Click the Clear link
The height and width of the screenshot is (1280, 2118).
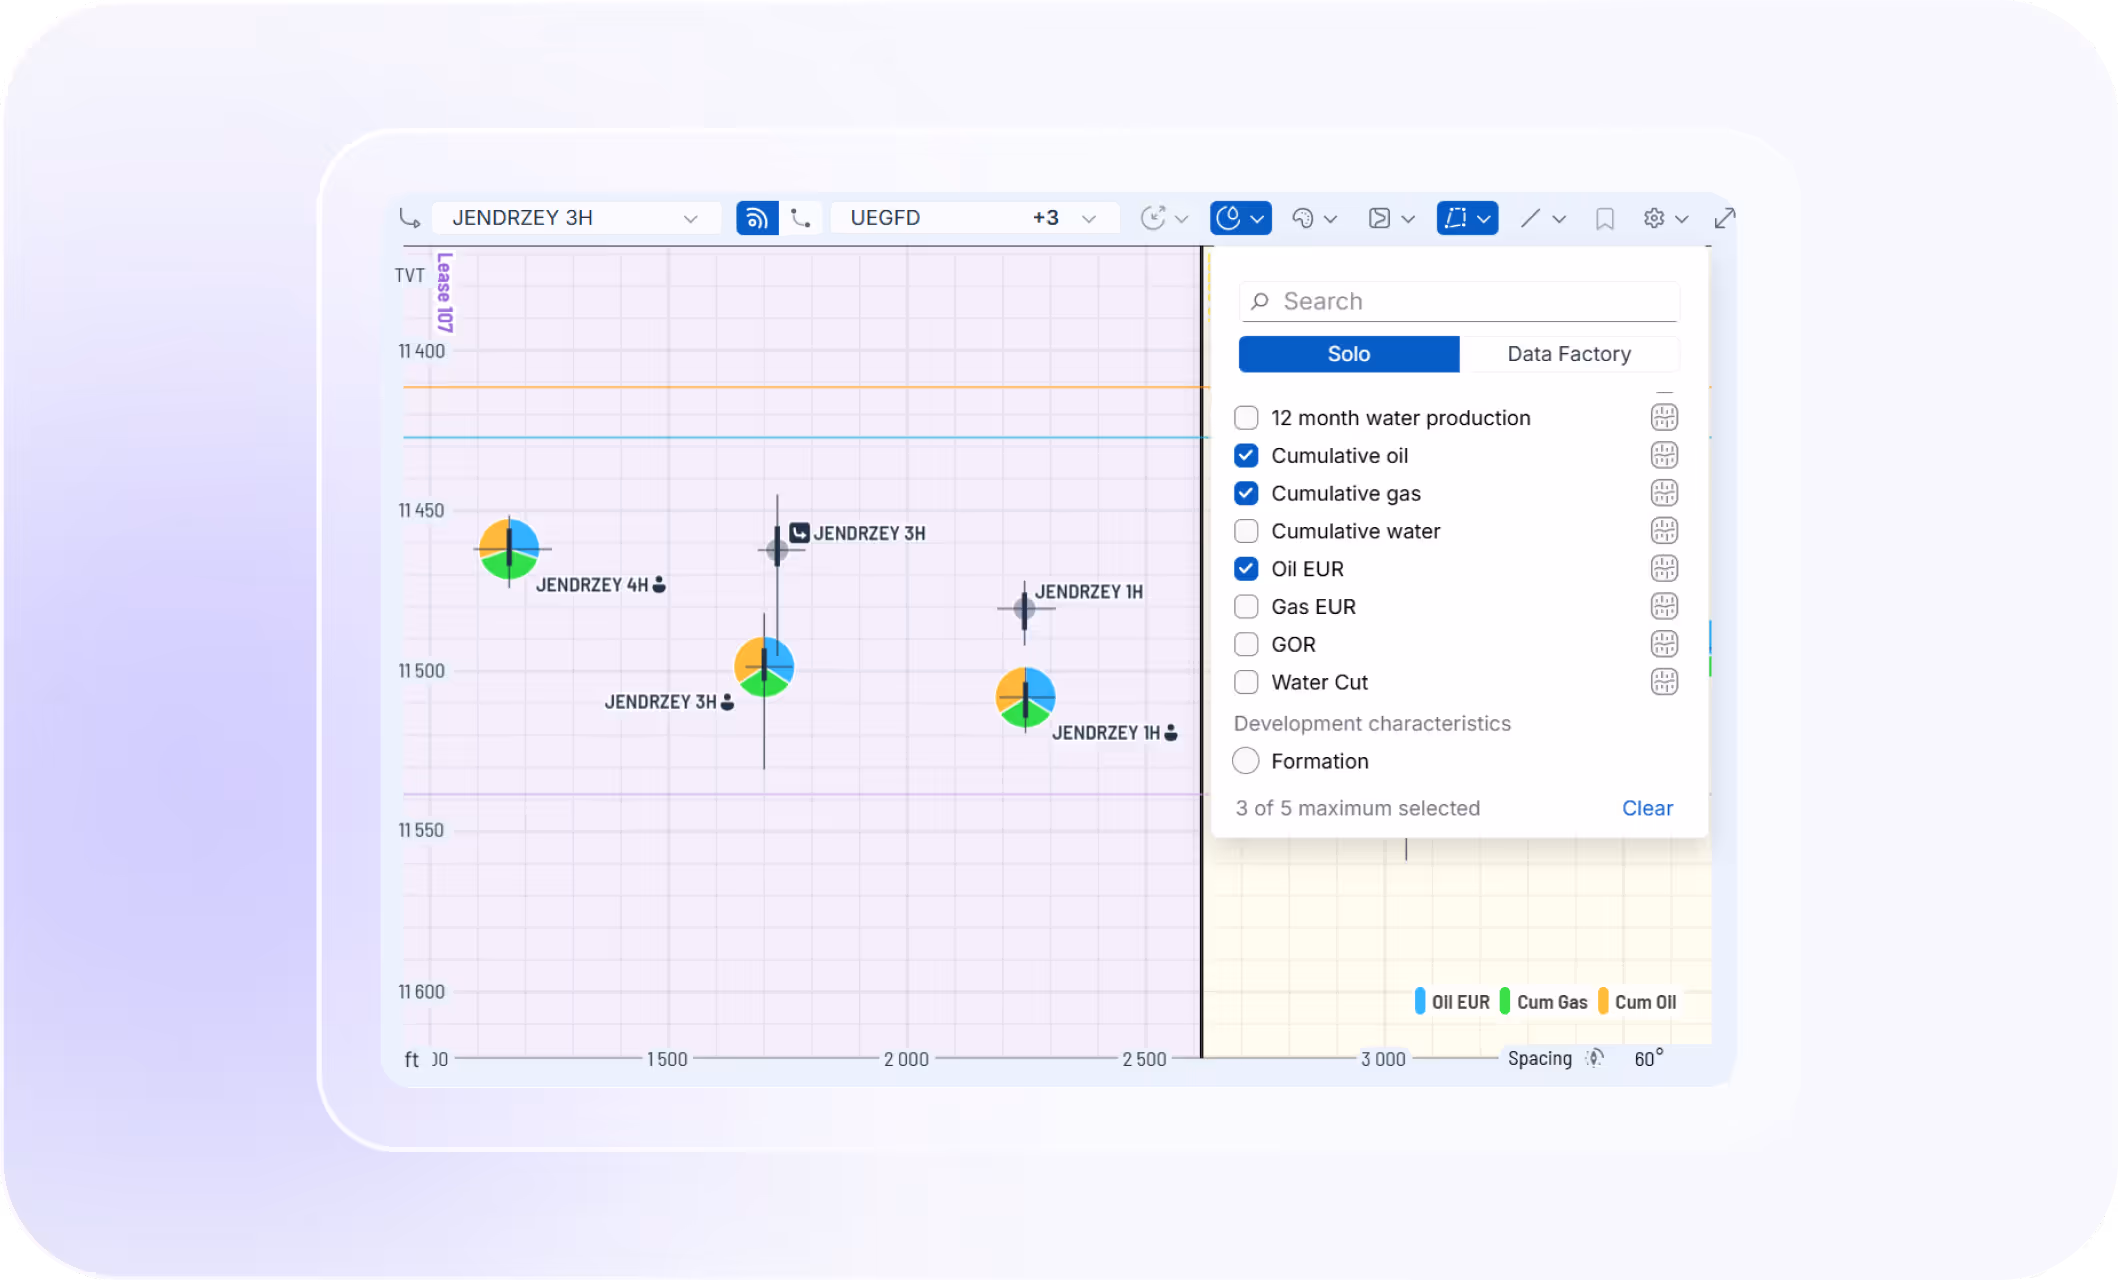1646,808
